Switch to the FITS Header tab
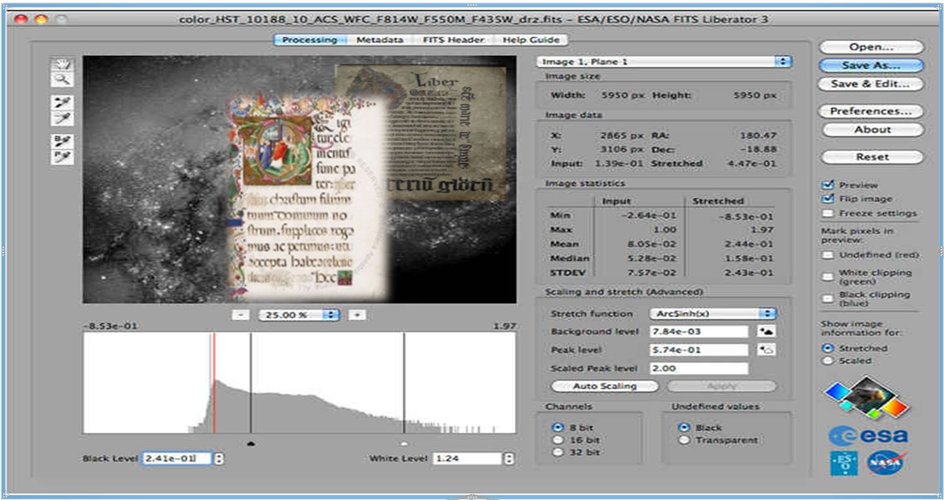Screen dimensions: 944x500 [453, 40]
